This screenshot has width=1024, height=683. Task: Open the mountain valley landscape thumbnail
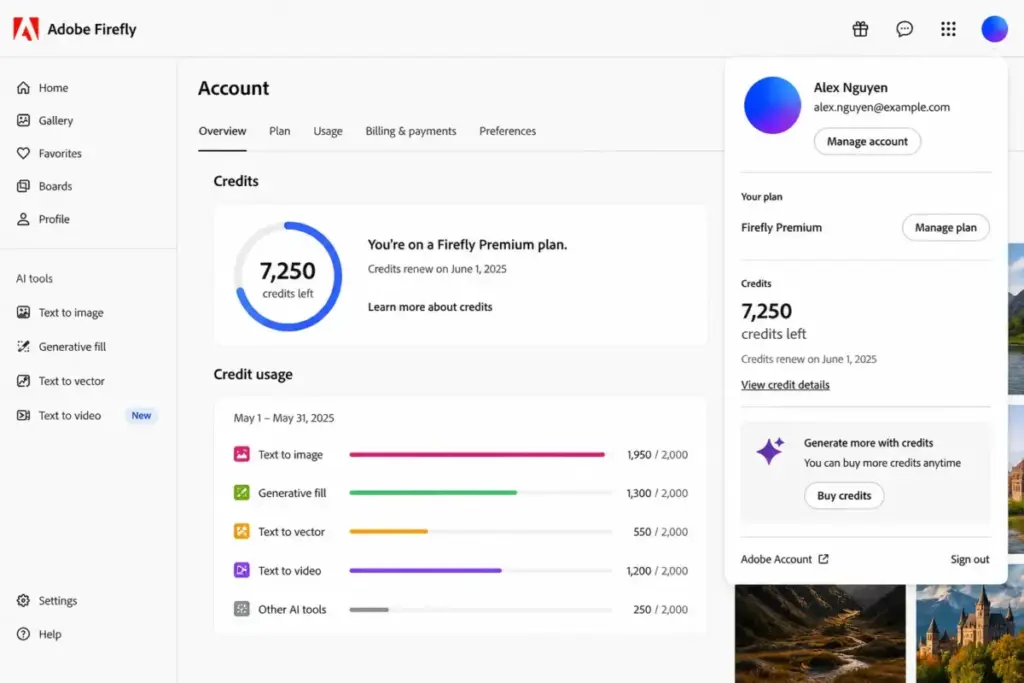pyautogui.click(x=820, y=634)
